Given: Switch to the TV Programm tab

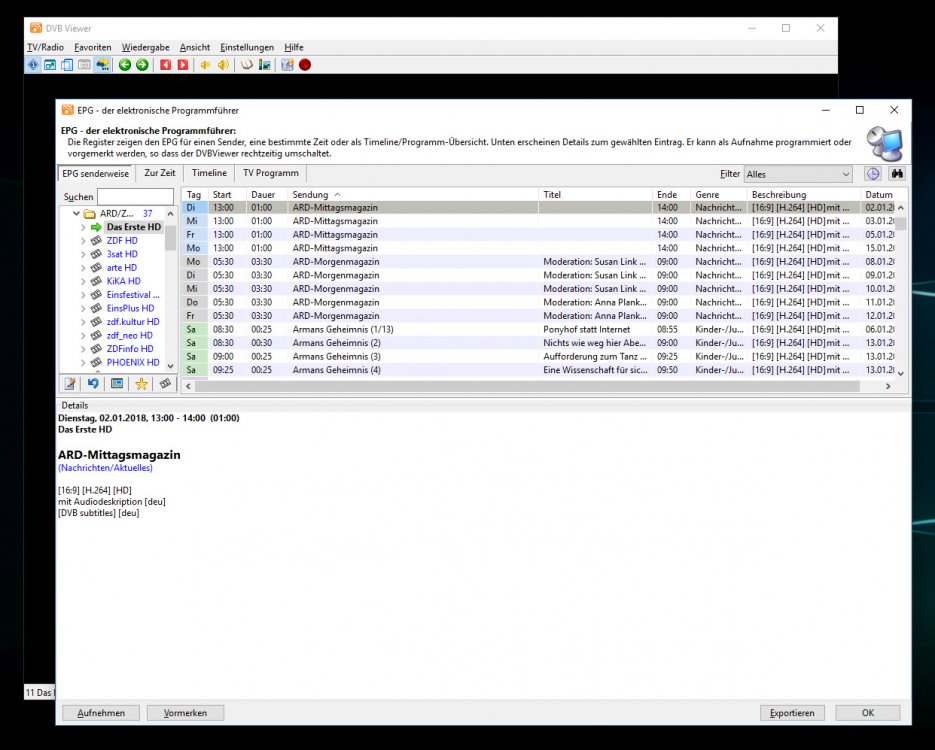Looking at the screenshot, I should [271, 173].
